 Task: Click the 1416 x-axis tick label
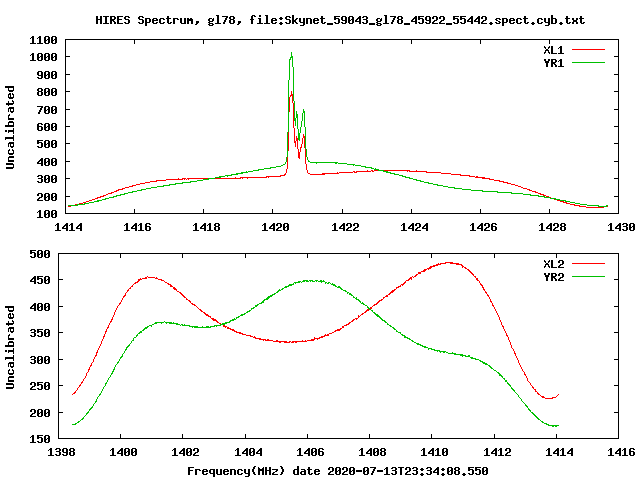(137, 227)
